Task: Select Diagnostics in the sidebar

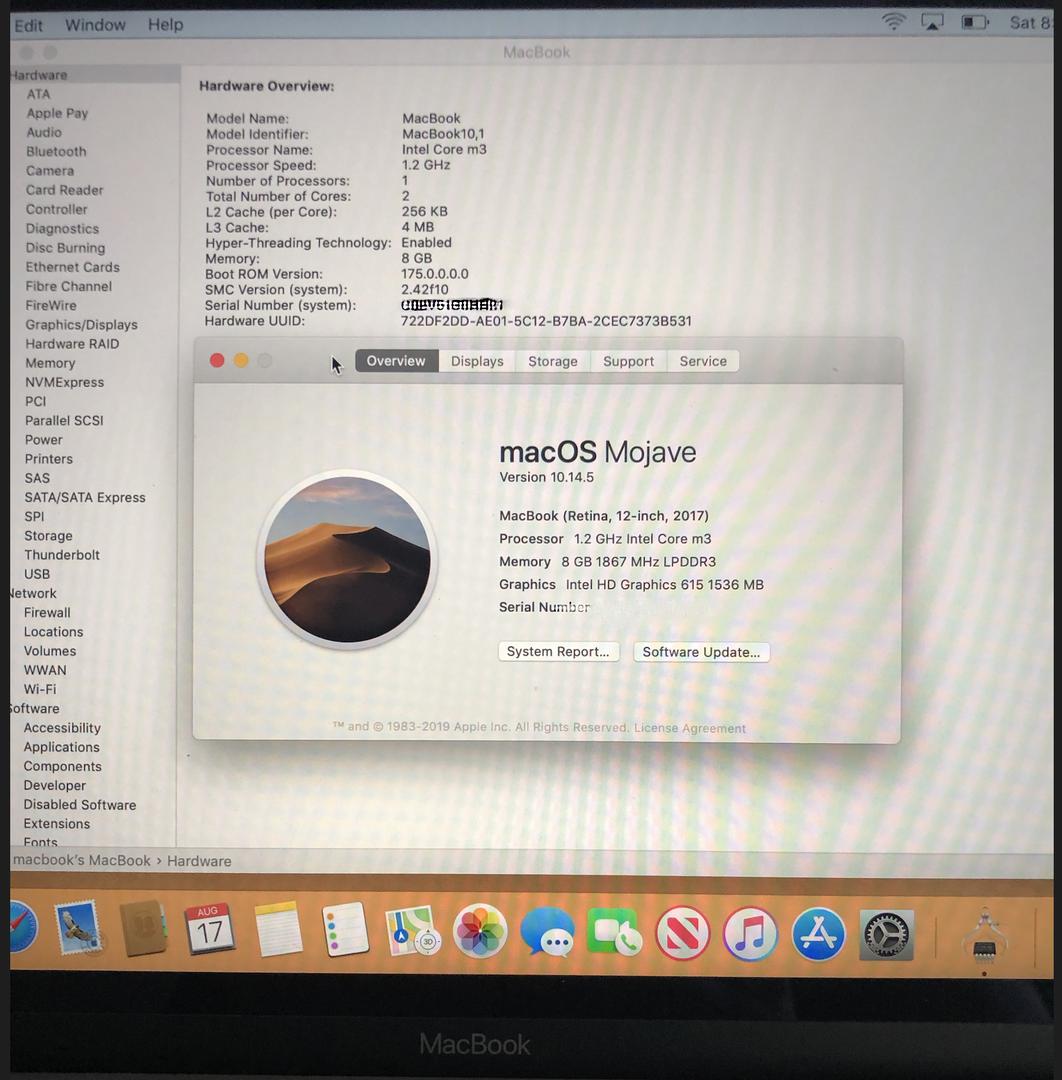Action: pyautogui.click(x=63, y=229)
